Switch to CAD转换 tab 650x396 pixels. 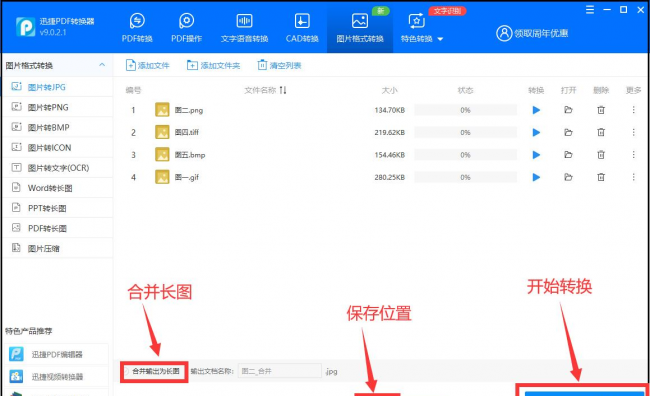302,28
